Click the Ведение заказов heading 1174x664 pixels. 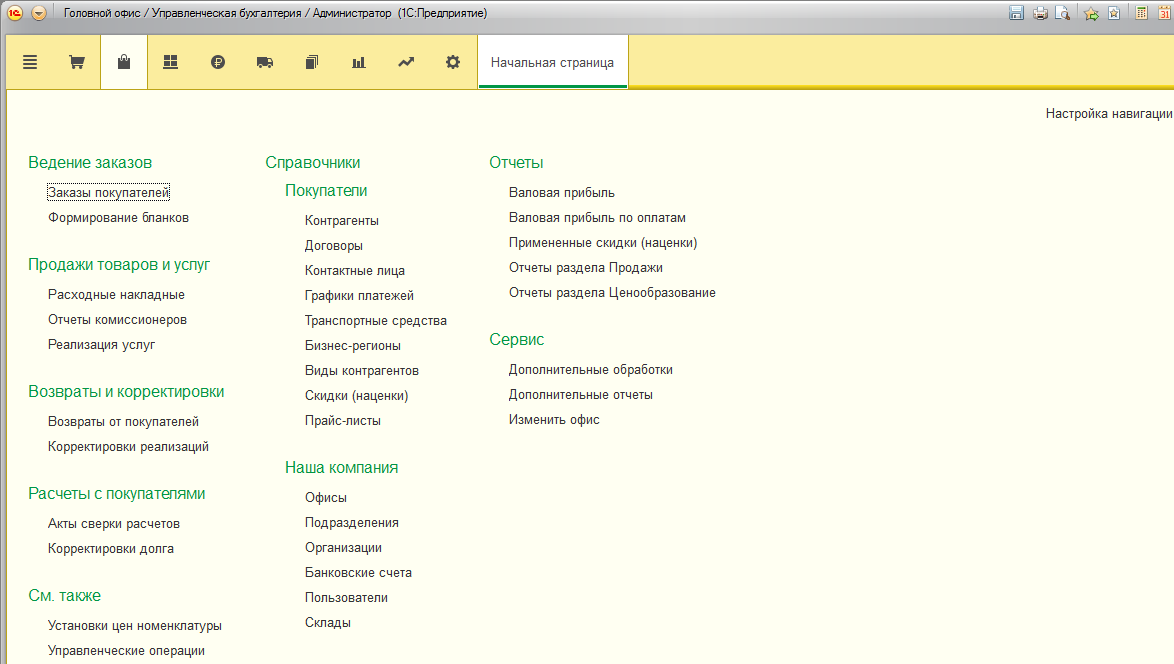point(90,162)
